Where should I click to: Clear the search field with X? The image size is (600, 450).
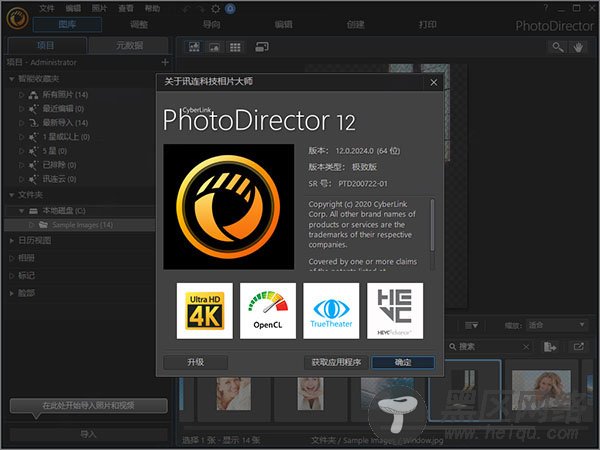(x=526, y=347)
